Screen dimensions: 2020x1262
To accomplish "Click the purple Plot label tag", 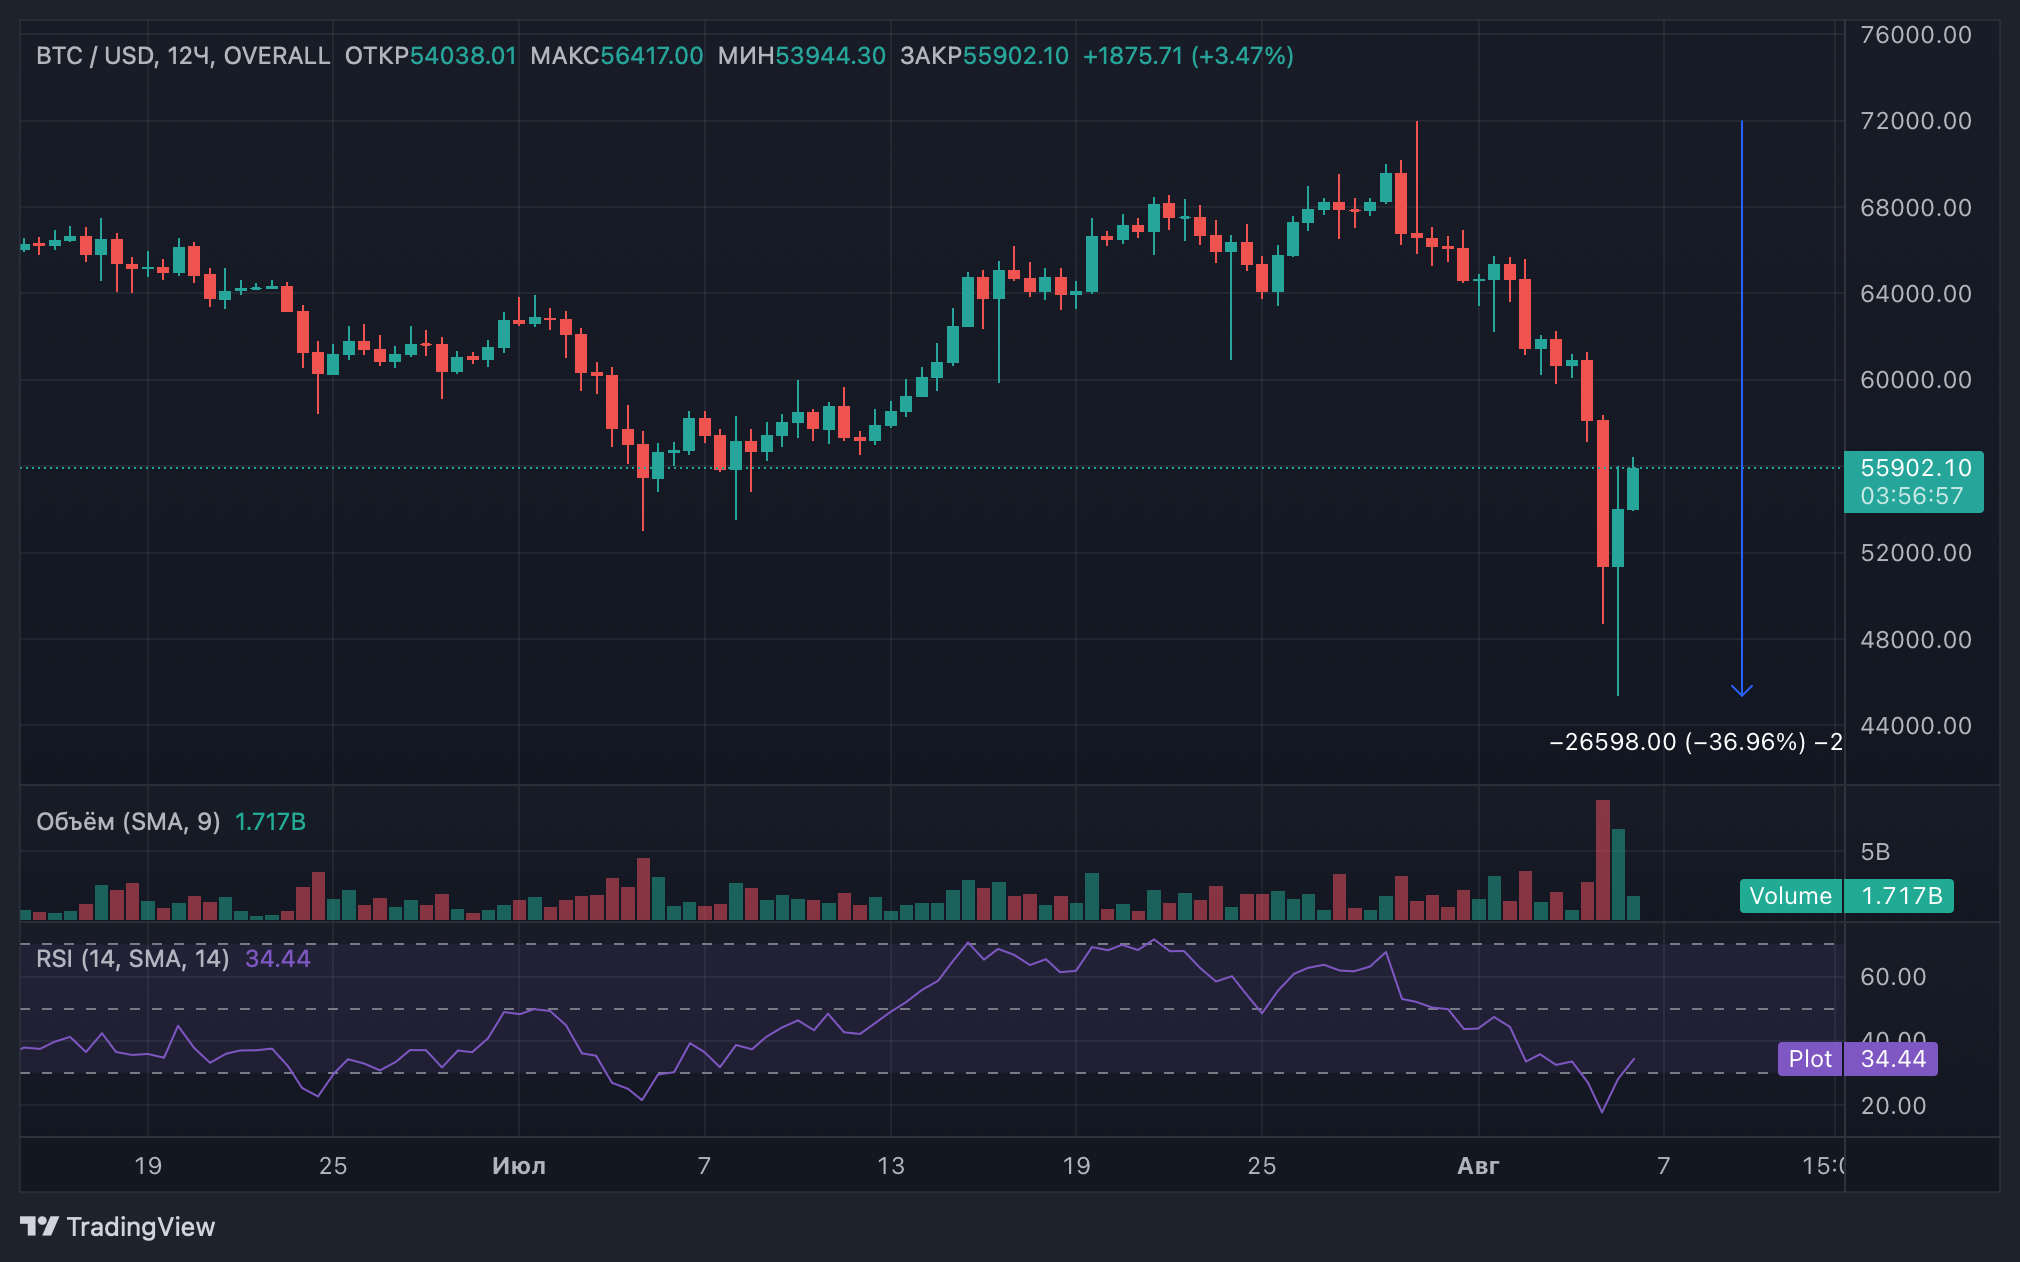I will pos(1810,1059).
